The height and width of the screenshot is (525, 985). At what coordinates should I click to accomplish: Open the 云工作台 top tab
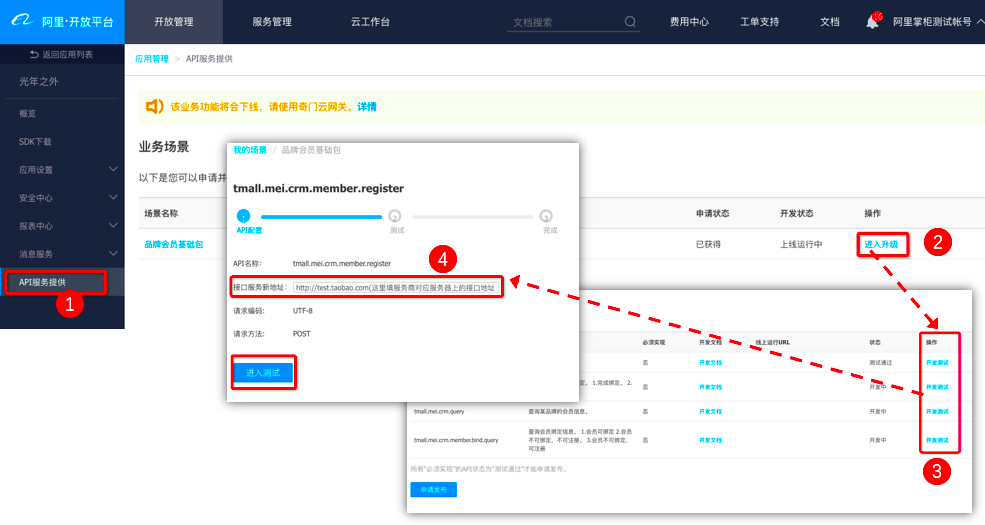370,22
